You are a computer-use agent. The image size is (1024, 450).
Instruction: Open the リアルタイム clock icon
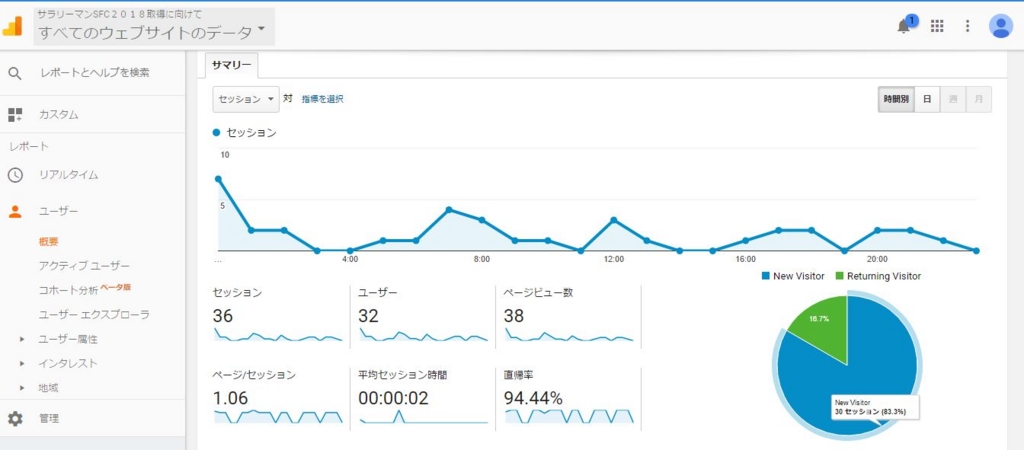[x=15, y=175]
